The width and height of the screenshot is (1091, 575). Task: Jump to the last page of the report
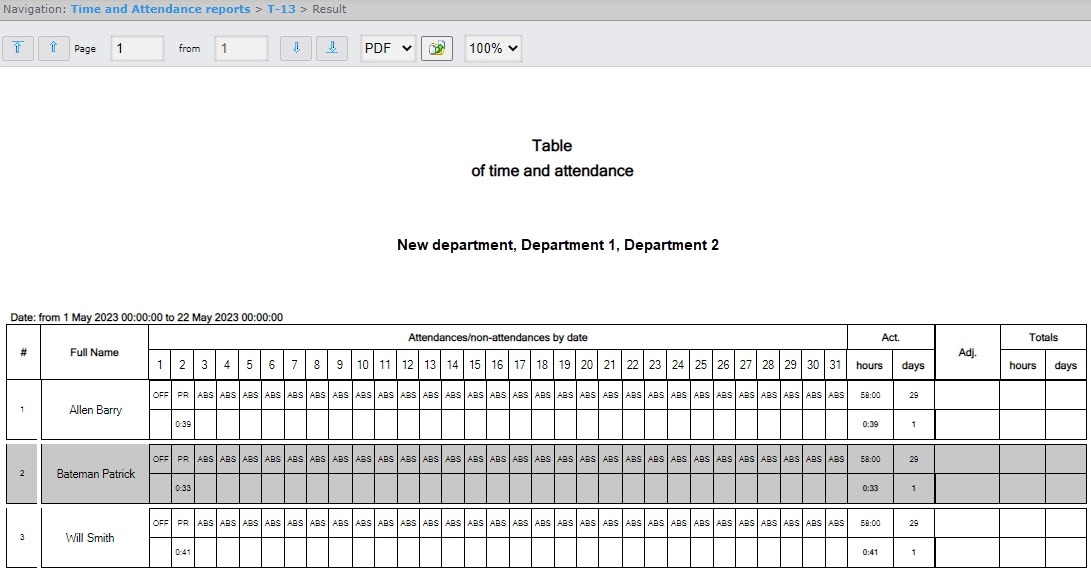332,48
